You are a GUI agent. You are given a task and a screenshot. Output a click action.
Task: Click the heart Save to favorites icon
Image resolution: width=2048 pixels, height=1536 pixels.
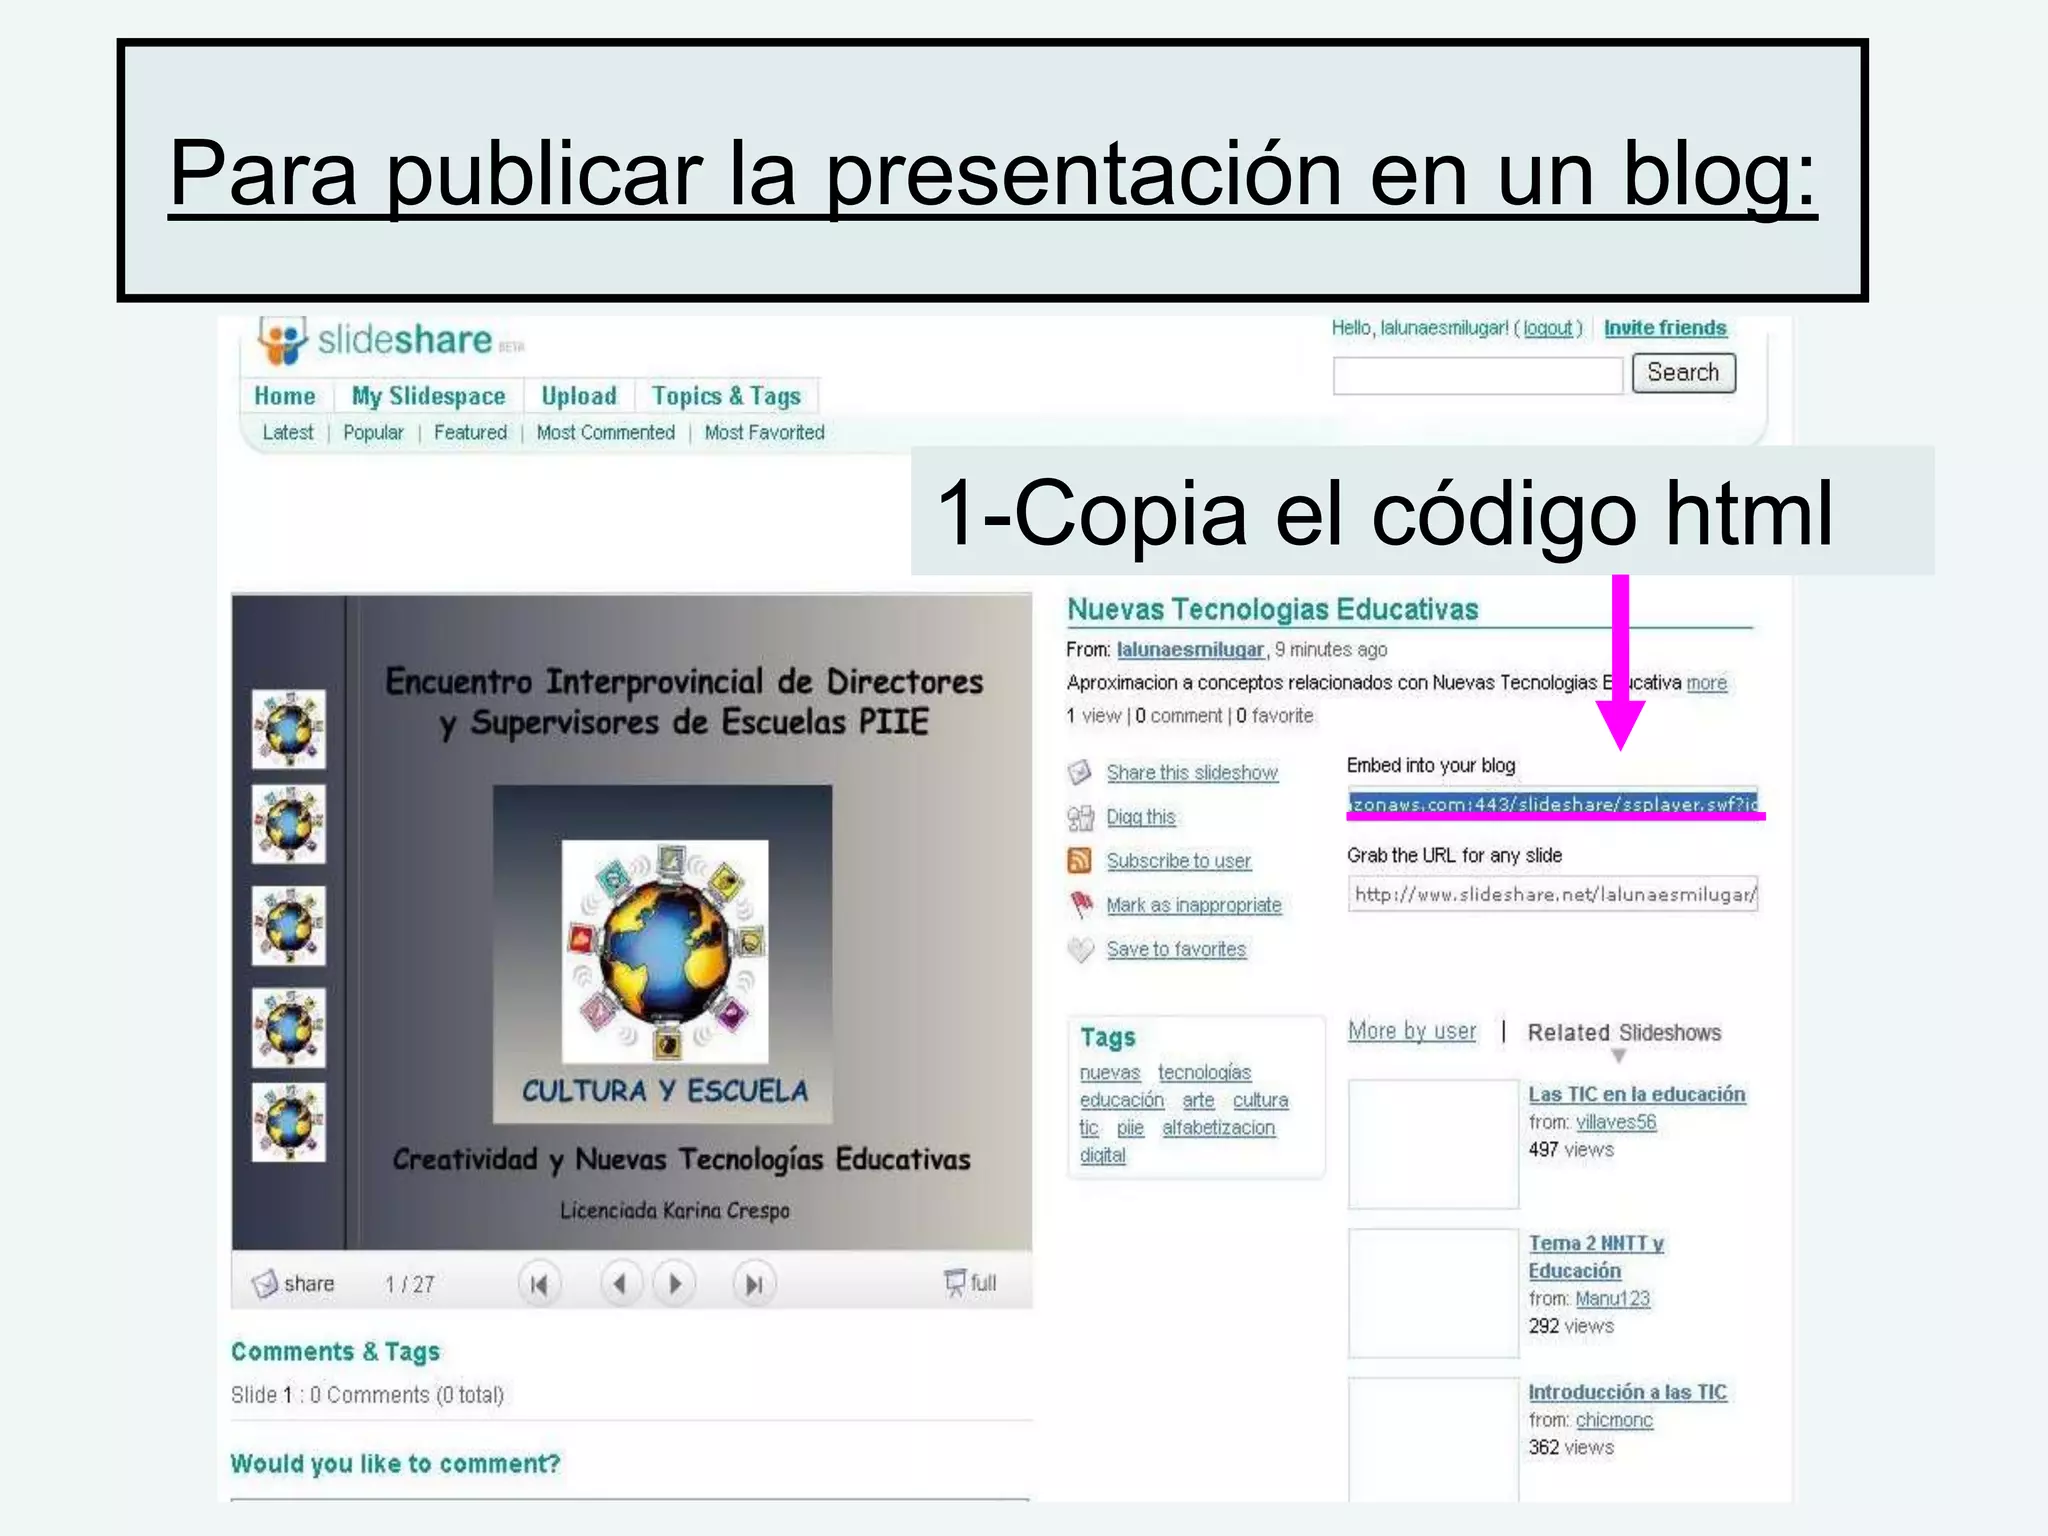pyautogui.click(x=1080, y=949)
